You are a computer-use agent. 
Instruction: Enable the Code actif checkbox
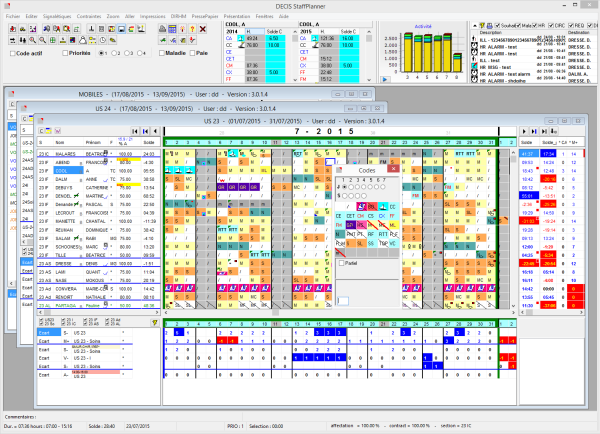click(13, 53)
